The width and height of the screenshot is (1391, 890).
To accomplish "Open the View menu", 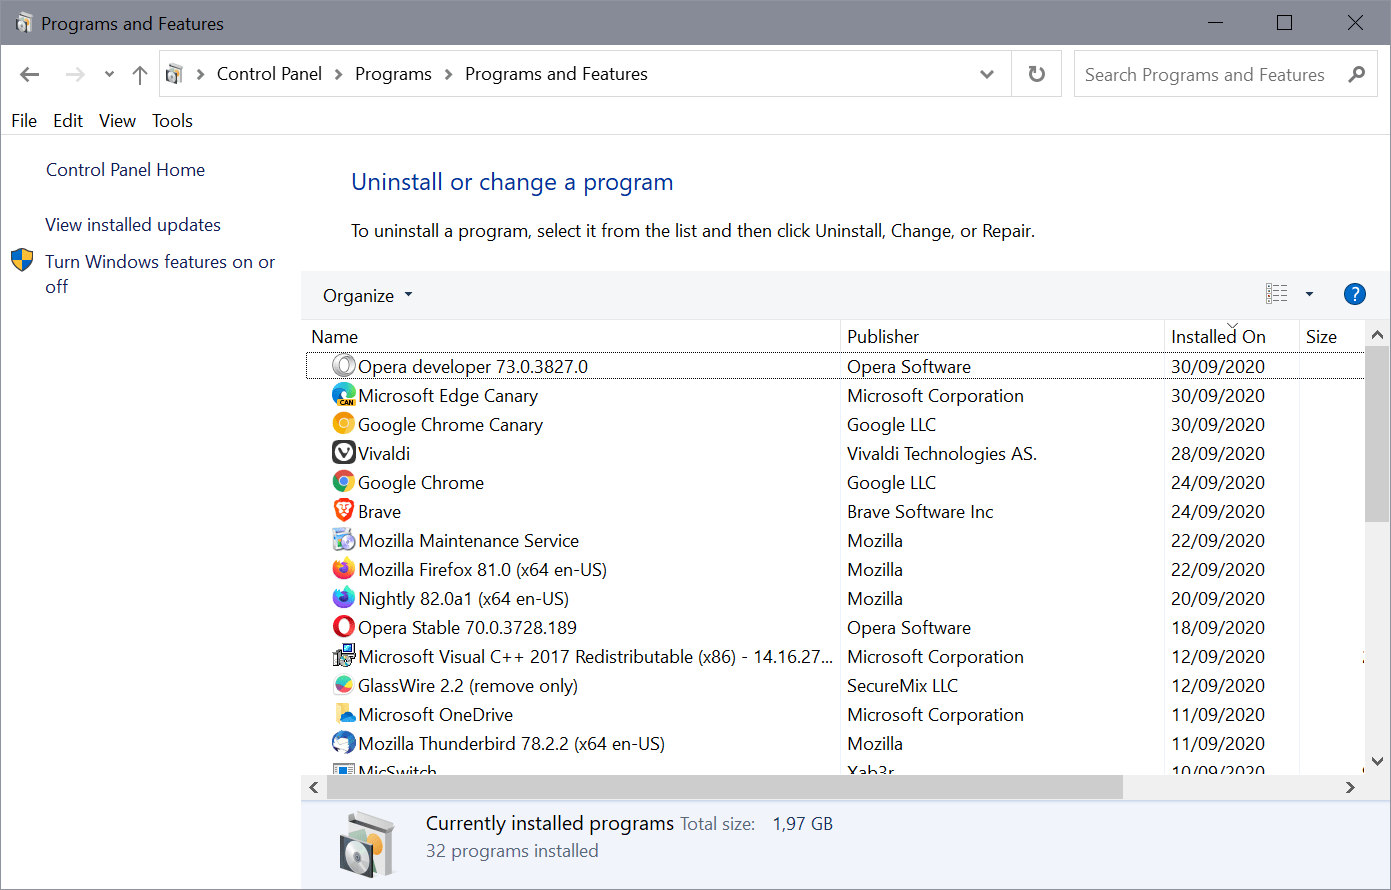I will coord(117,120).
